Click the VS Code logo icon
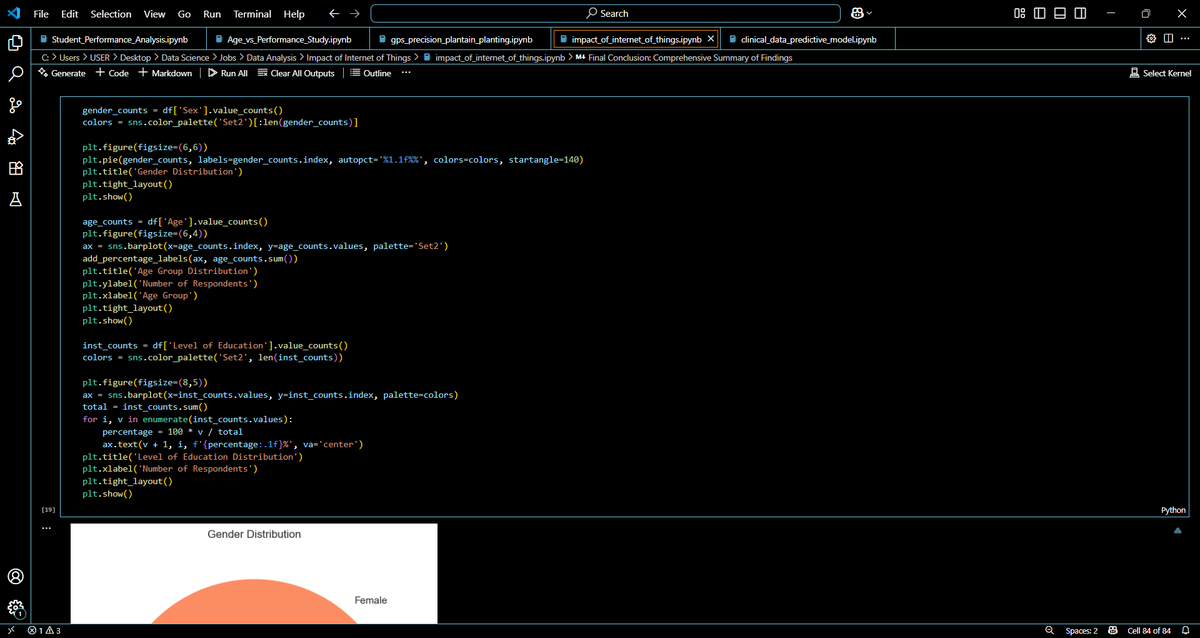The width and height of the screenshot is (1200, 638). pyautogui.click(x=12, y=14)
